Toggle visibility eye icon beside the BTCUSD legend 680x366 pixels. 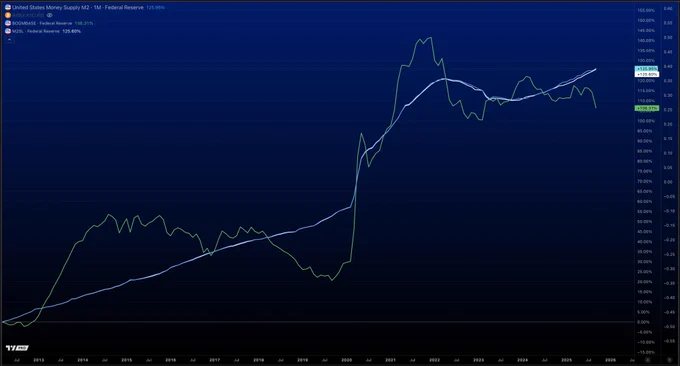pyautogui.click(x=49, y=15)
